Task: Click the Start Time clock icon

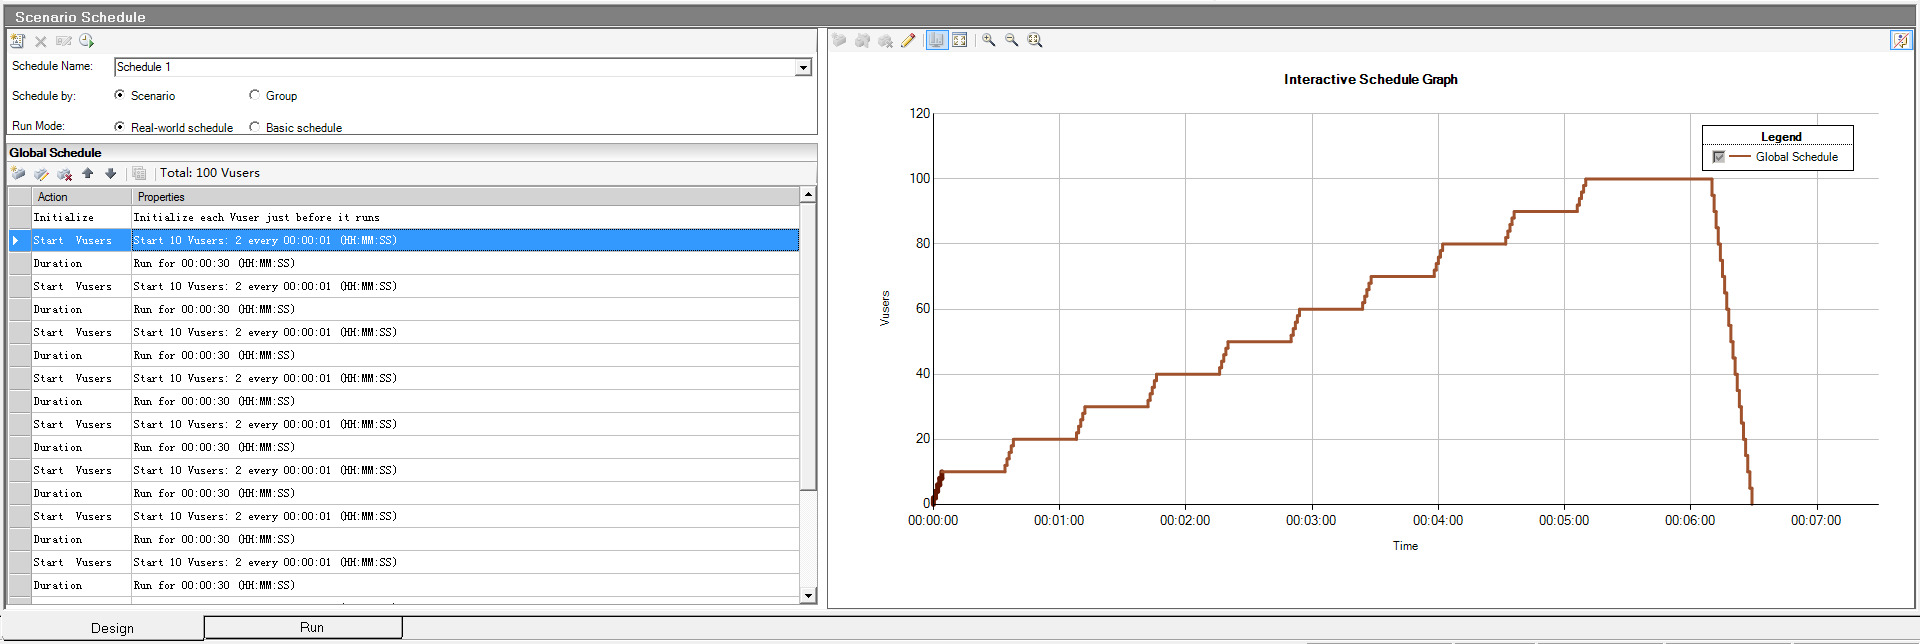Action: [x=87, y=41]
